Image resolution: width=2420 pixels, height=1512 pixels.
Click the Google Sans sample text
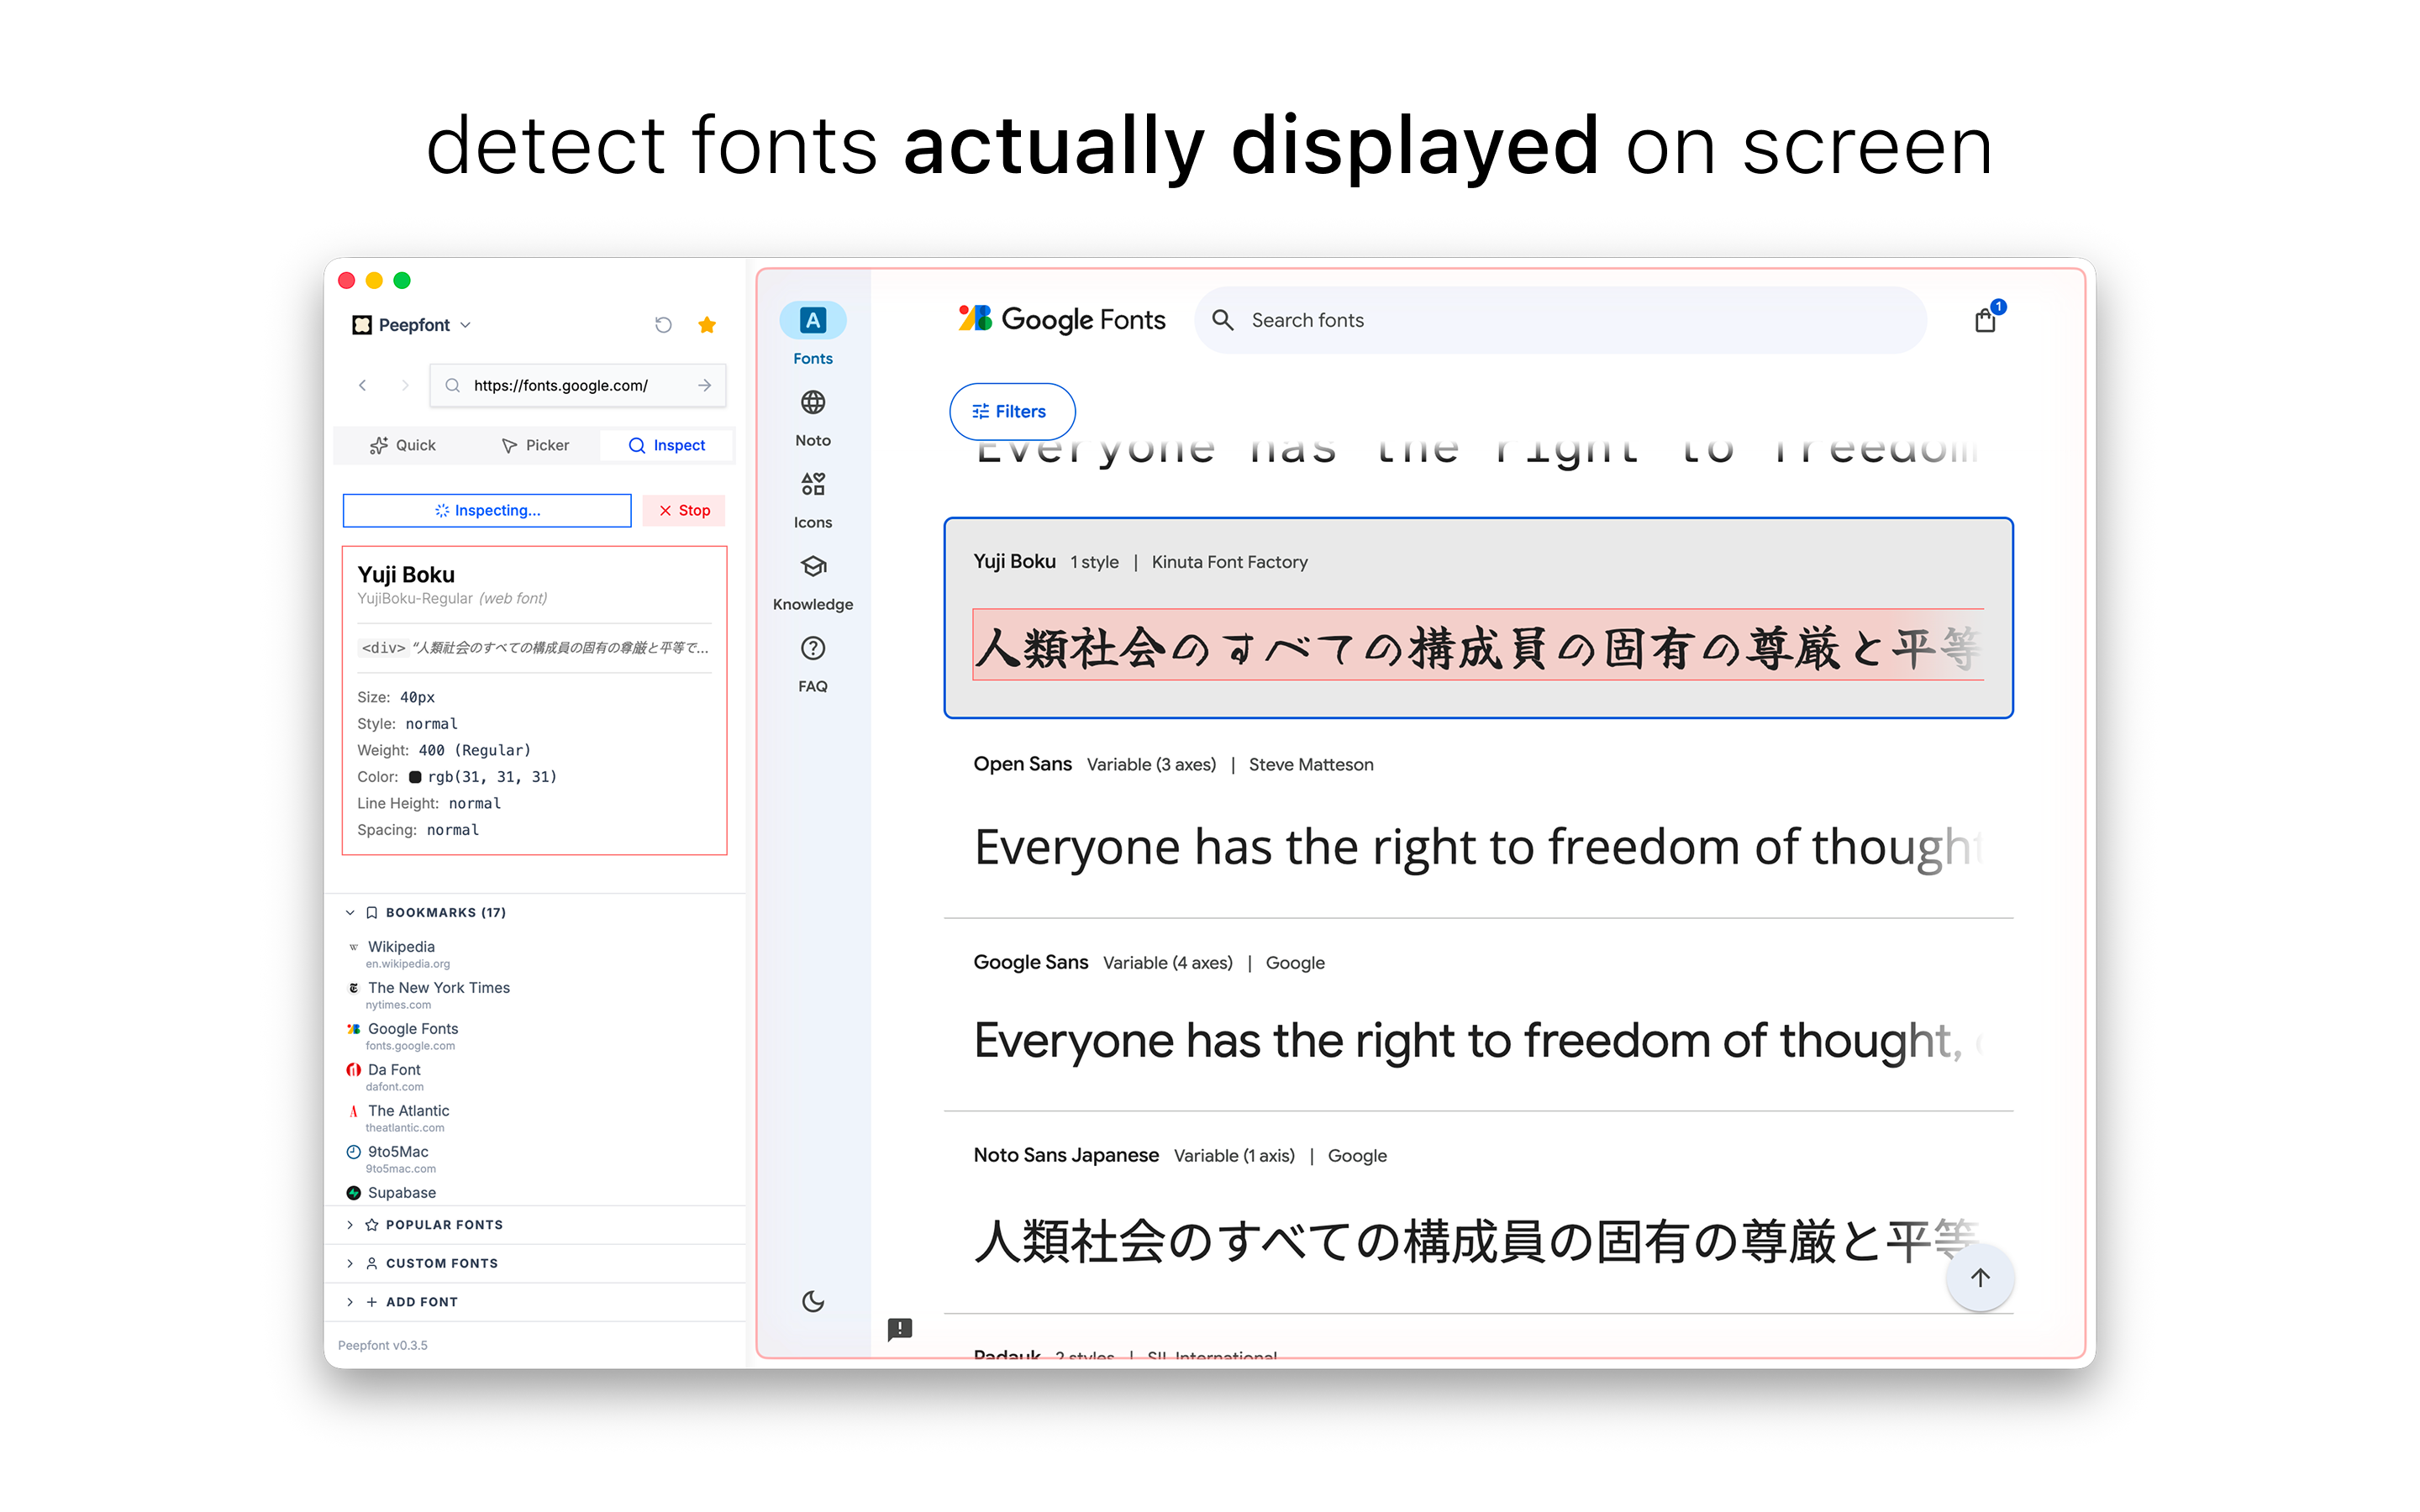point(1477,1041)
